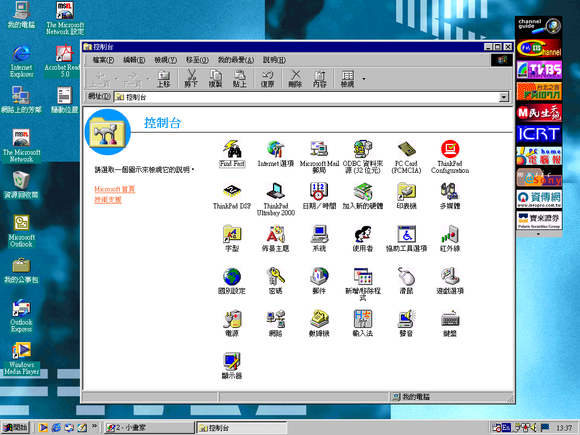Click the 刪除 delete toolbar button
The height and width of the screenshot is (435, 580).
point(295,79)
